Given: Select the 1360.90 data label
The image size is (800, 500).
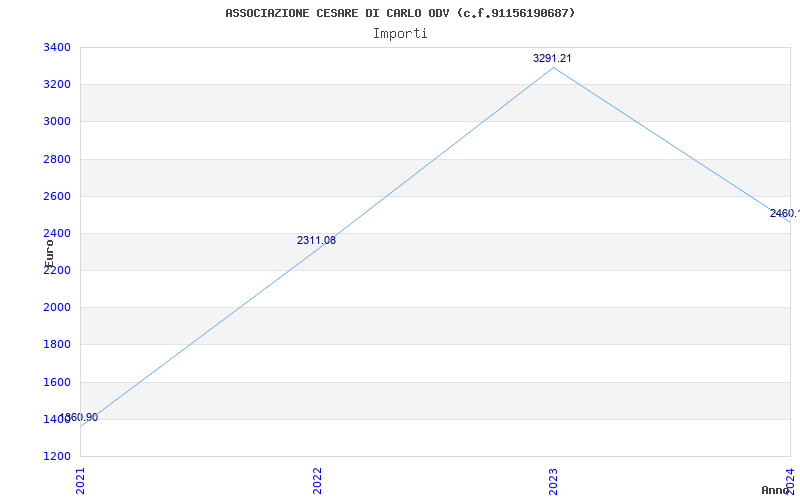Looking at the screenshot, I should pyautogui.click(x=79, y=417).
